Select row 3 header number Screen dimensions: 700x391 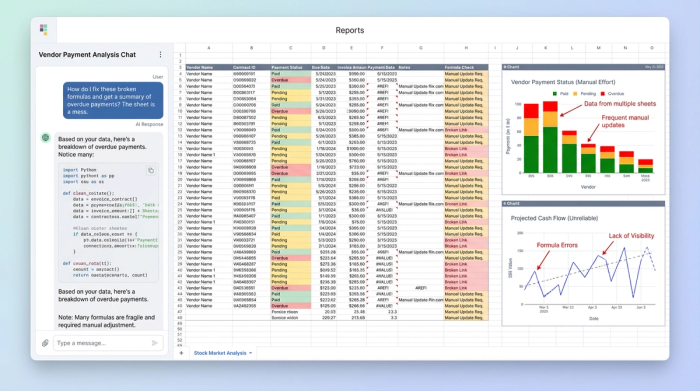(180, 67)
